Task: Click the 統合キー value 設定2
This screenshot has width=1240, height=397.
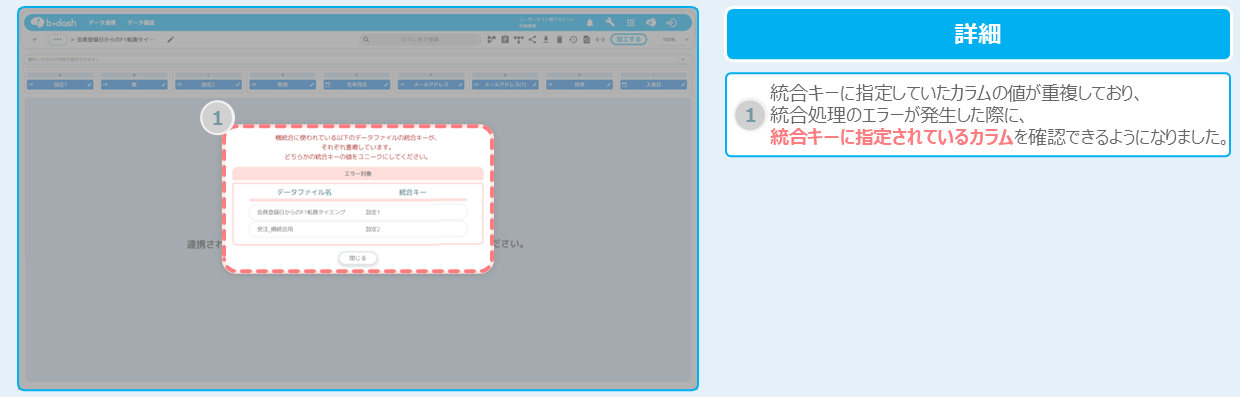Action: click(373, 229)
